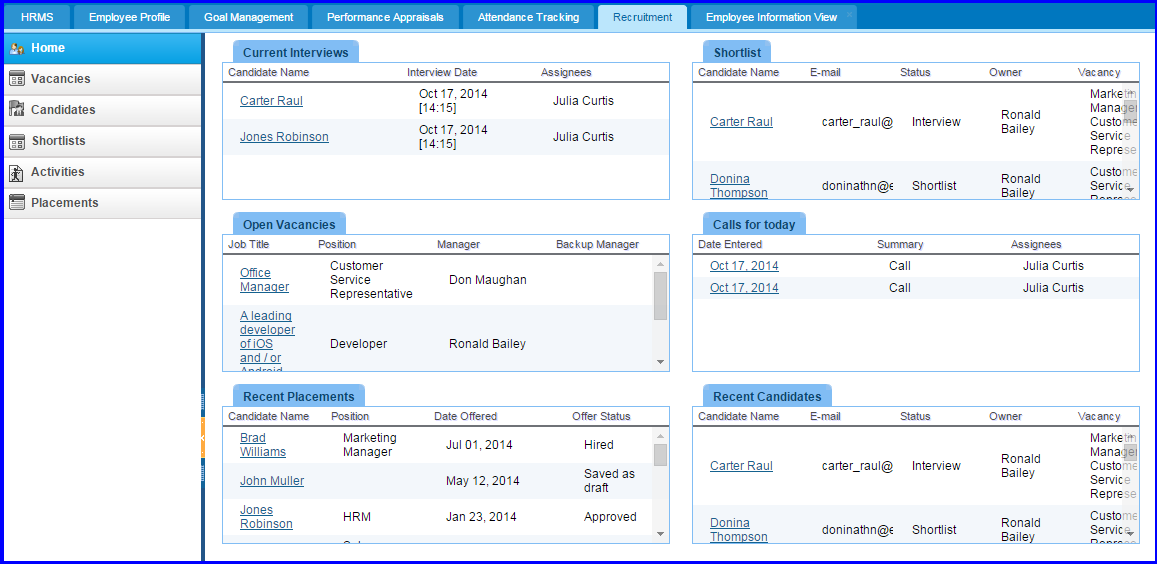Viewport: 1157px width, 564px height.
Task: Go to the Goal Management tab
Action: [248, 17]
